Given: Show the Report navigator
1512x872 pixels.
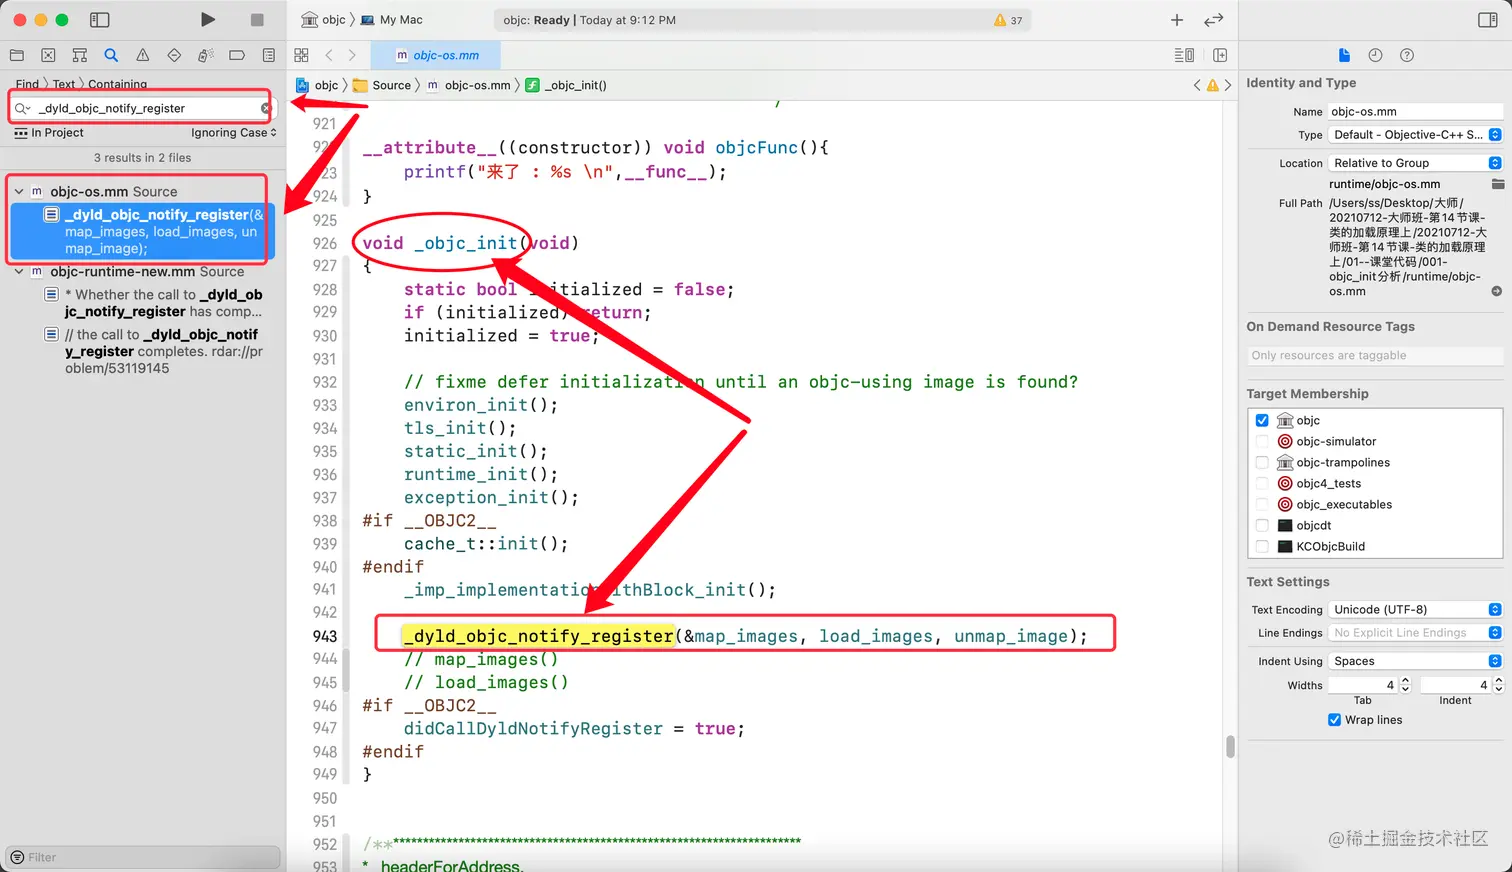Looking at the screenshot, I should coord(269,56).
